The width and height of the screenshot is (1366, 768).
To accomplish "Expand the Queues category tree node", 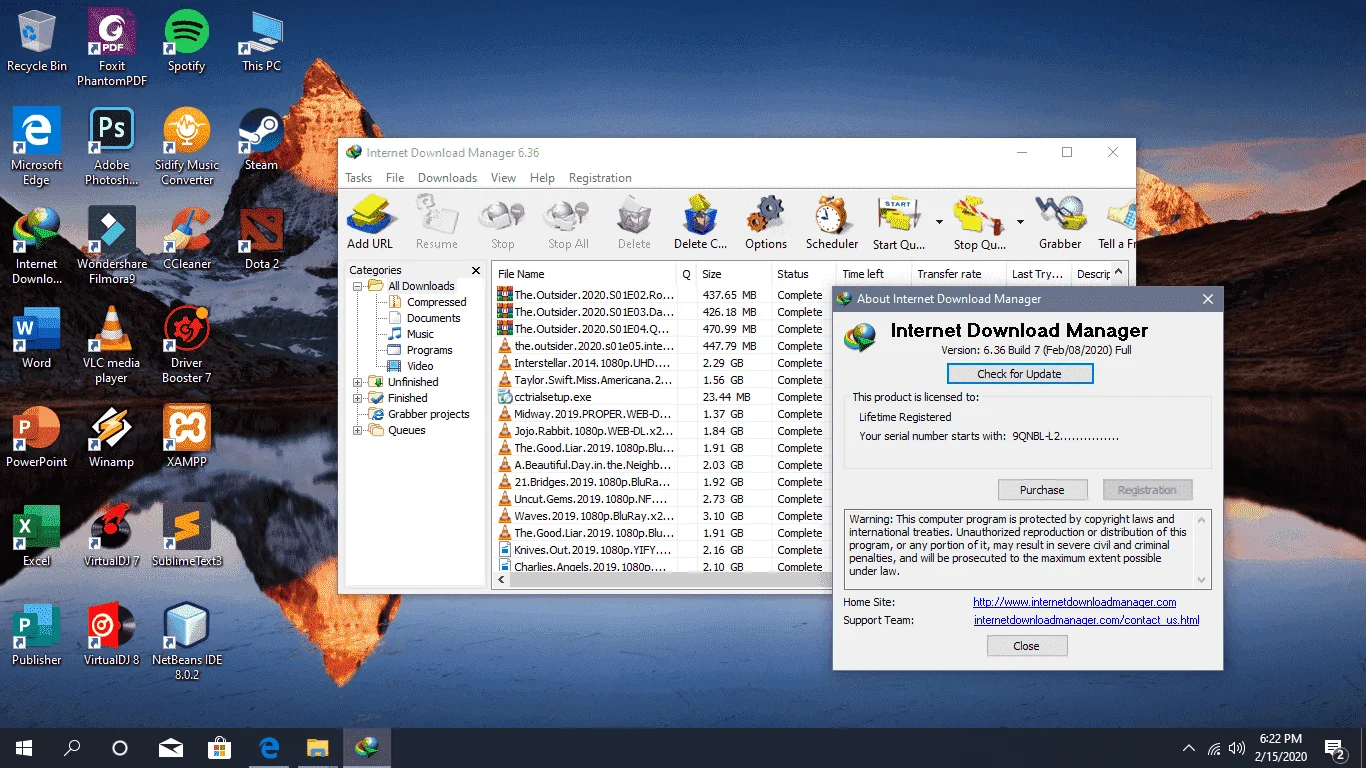I will click(358, 430).
